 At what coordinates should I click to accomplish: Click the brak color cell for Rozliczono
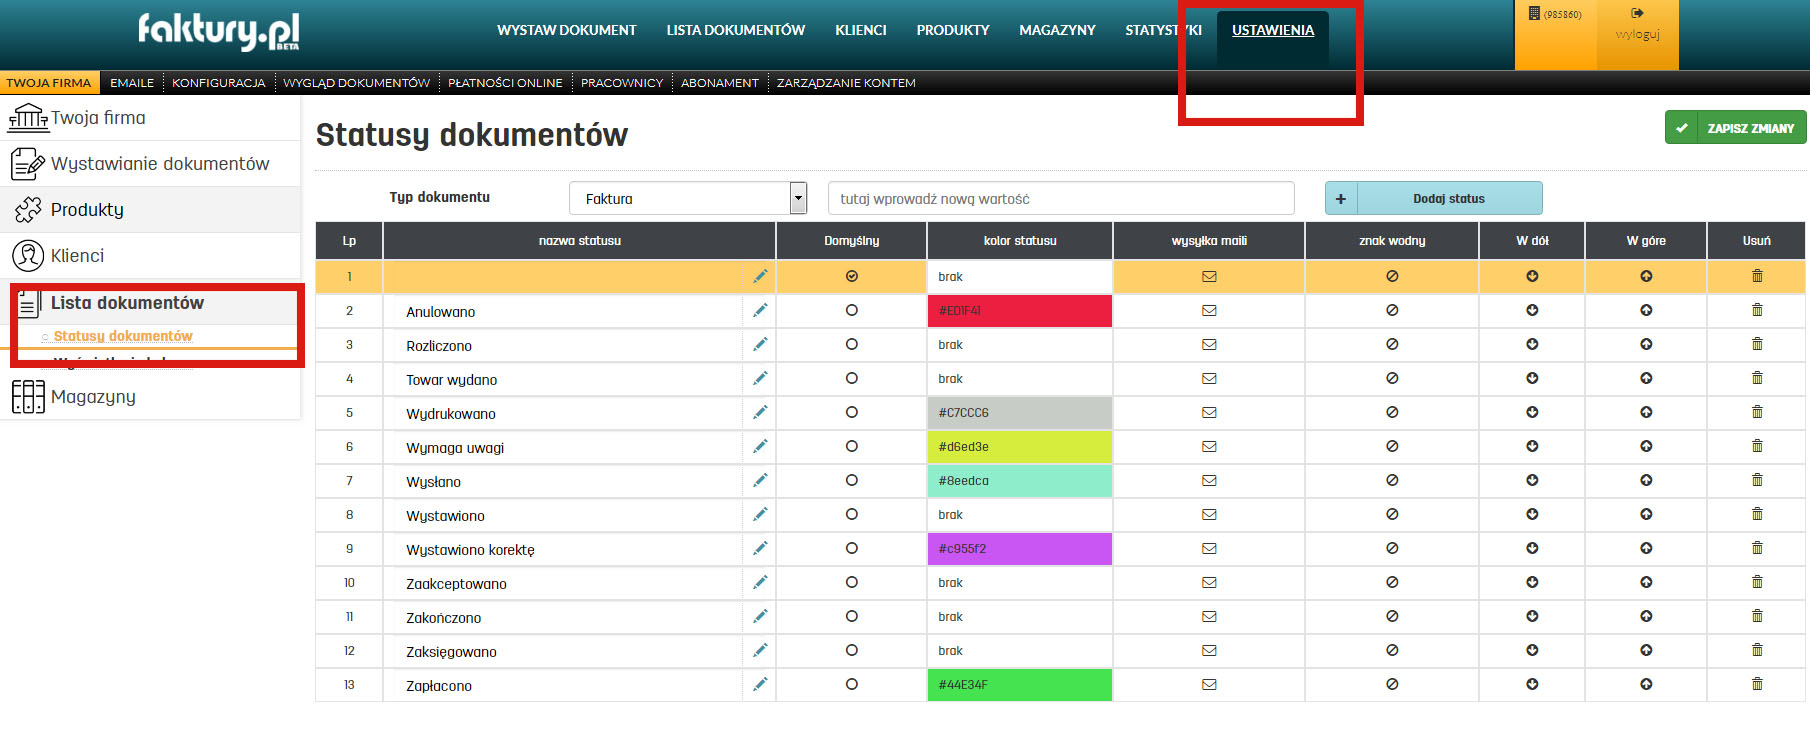click(x=1020, y=344)
